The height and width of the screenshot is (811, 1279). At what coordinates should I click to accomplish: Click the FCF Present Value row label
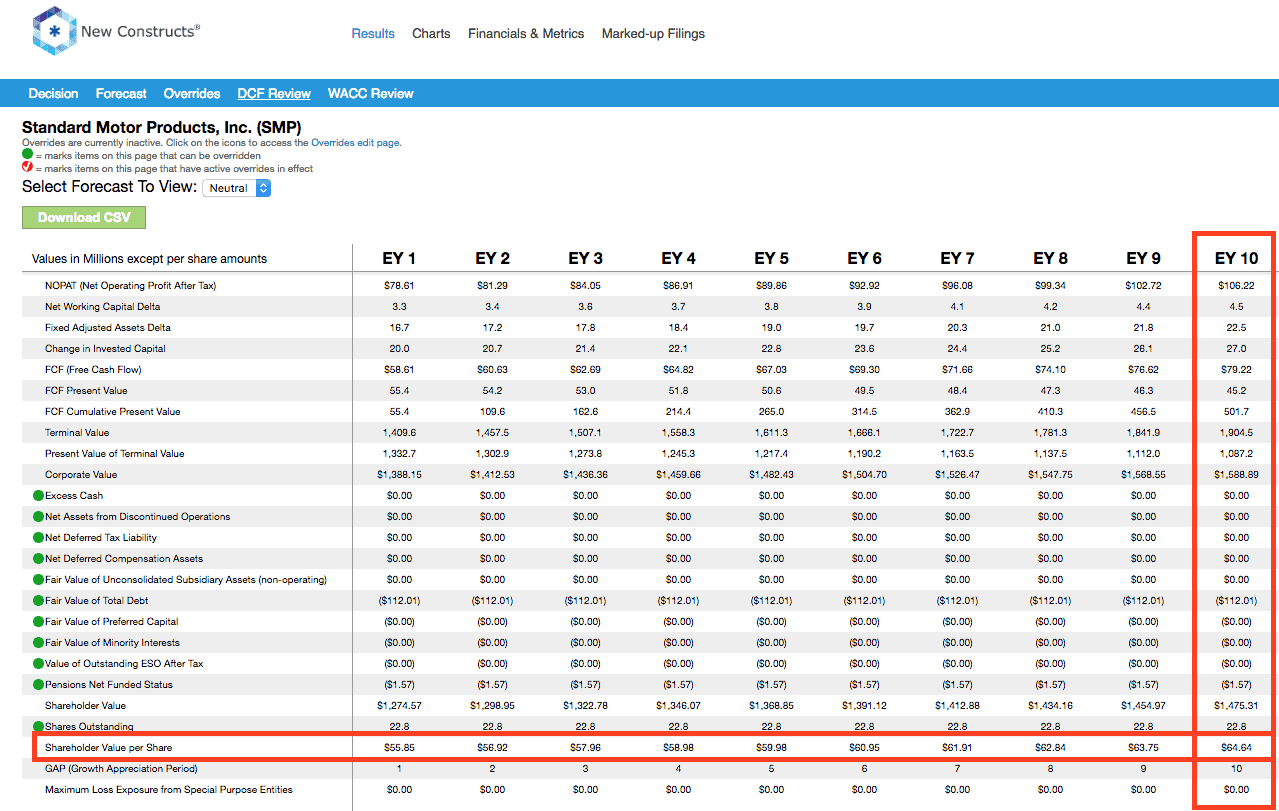[86, 391]
